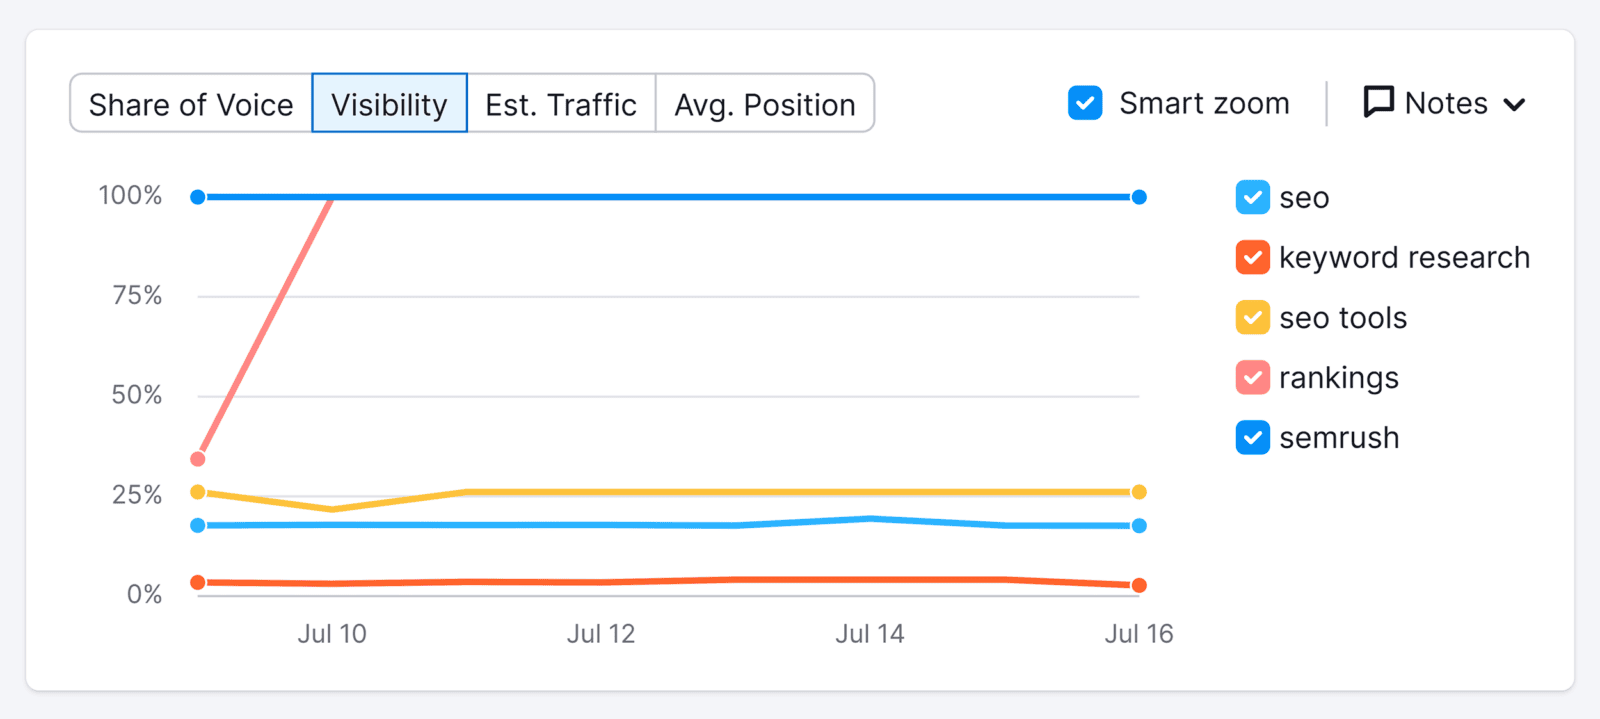Switch to the Share of Voice tab

(190, 103)
